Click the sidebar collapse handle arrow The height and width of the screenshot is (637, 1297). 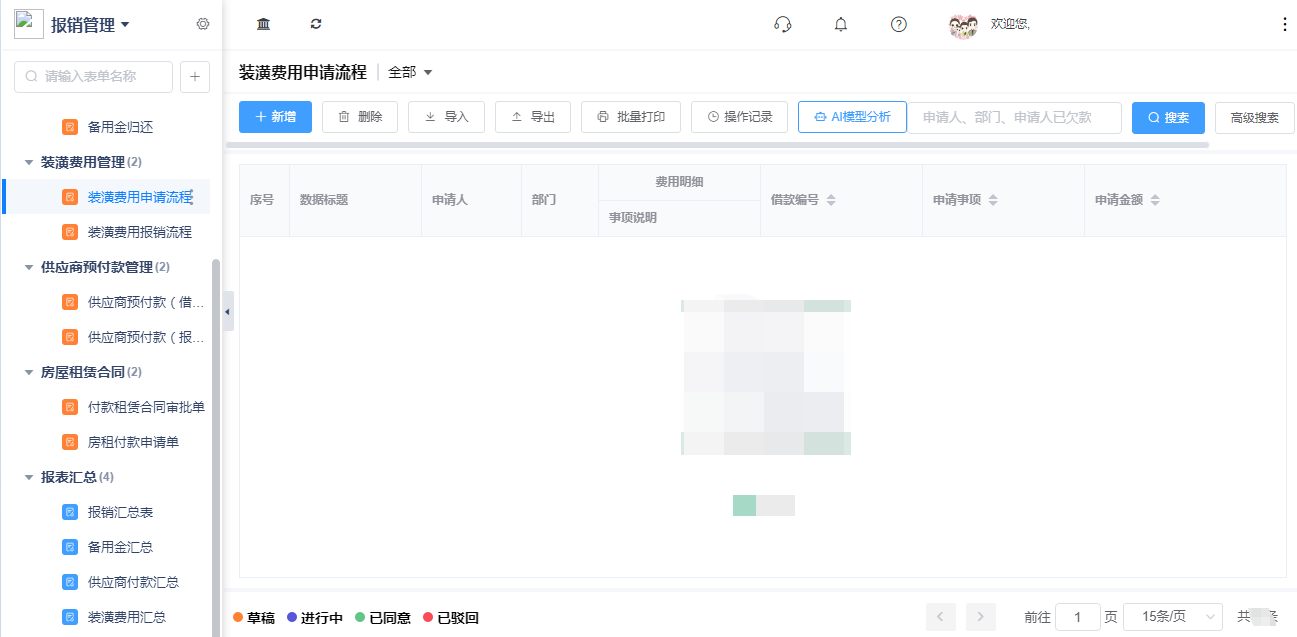coord(228,312)
